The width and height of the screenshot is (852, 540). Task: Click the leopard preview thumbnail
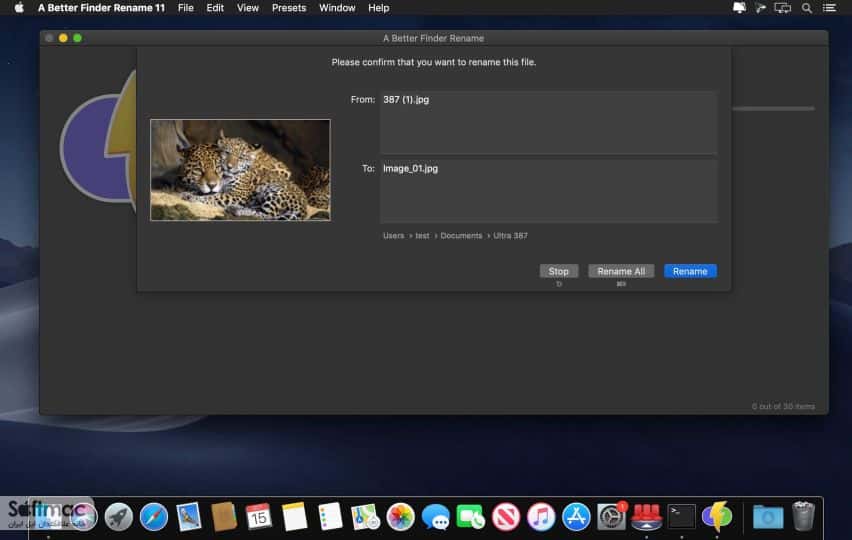(240, 170)
